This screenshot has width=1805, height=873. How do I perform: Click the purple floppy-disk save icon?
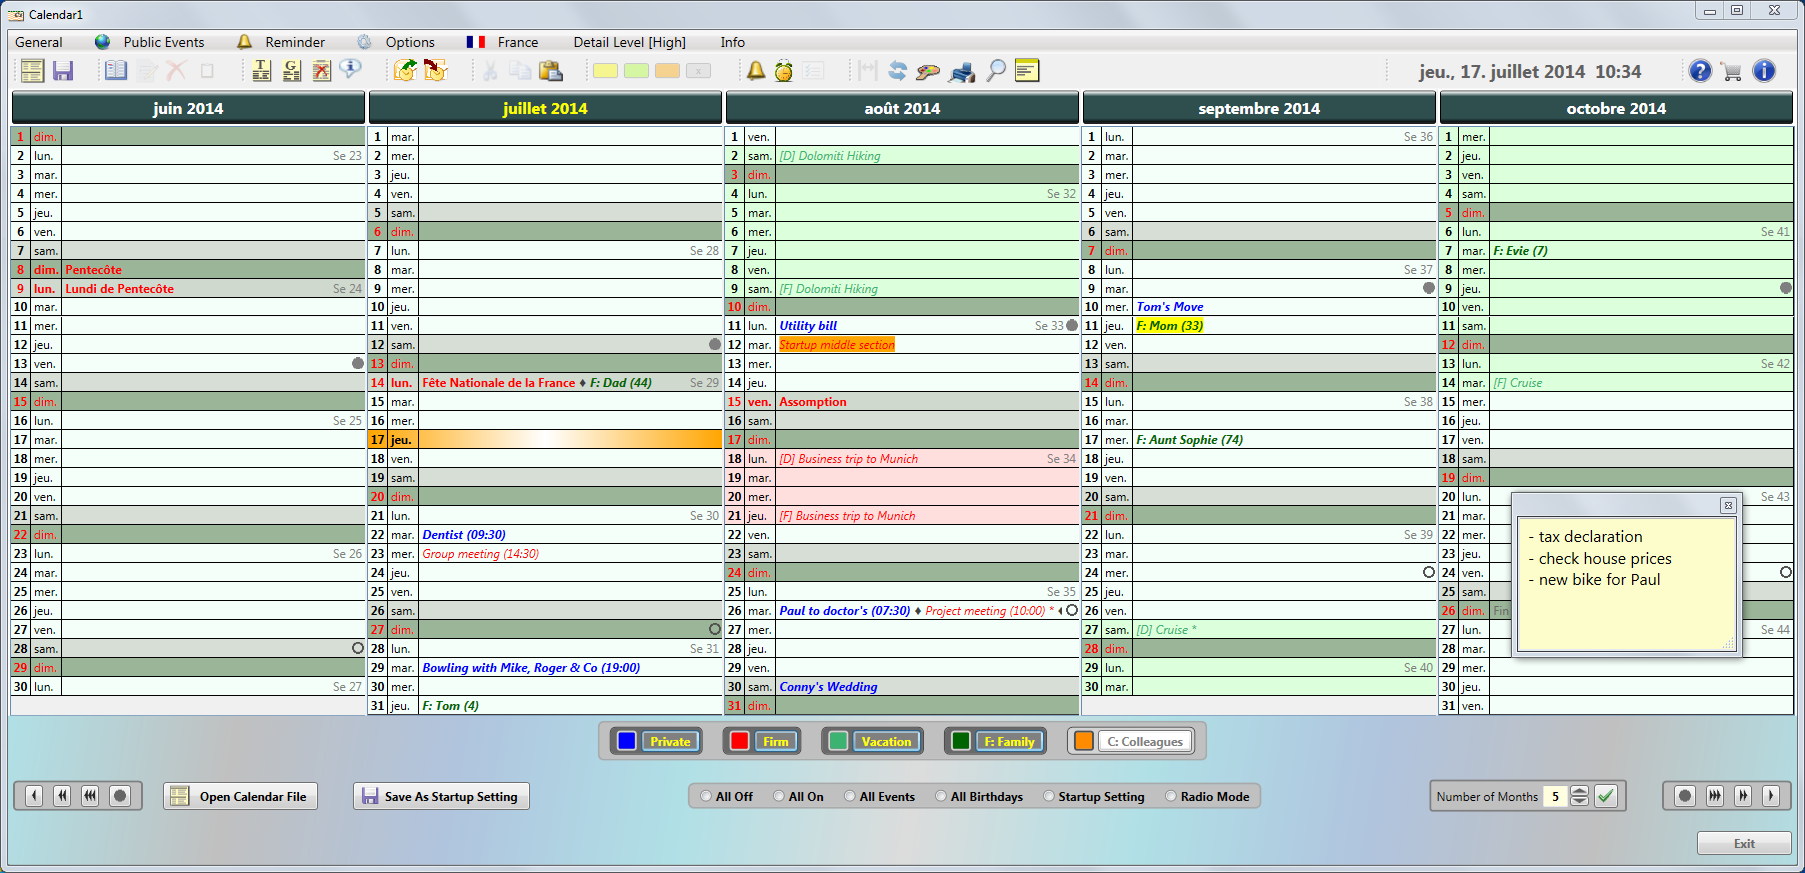(63, 71)
